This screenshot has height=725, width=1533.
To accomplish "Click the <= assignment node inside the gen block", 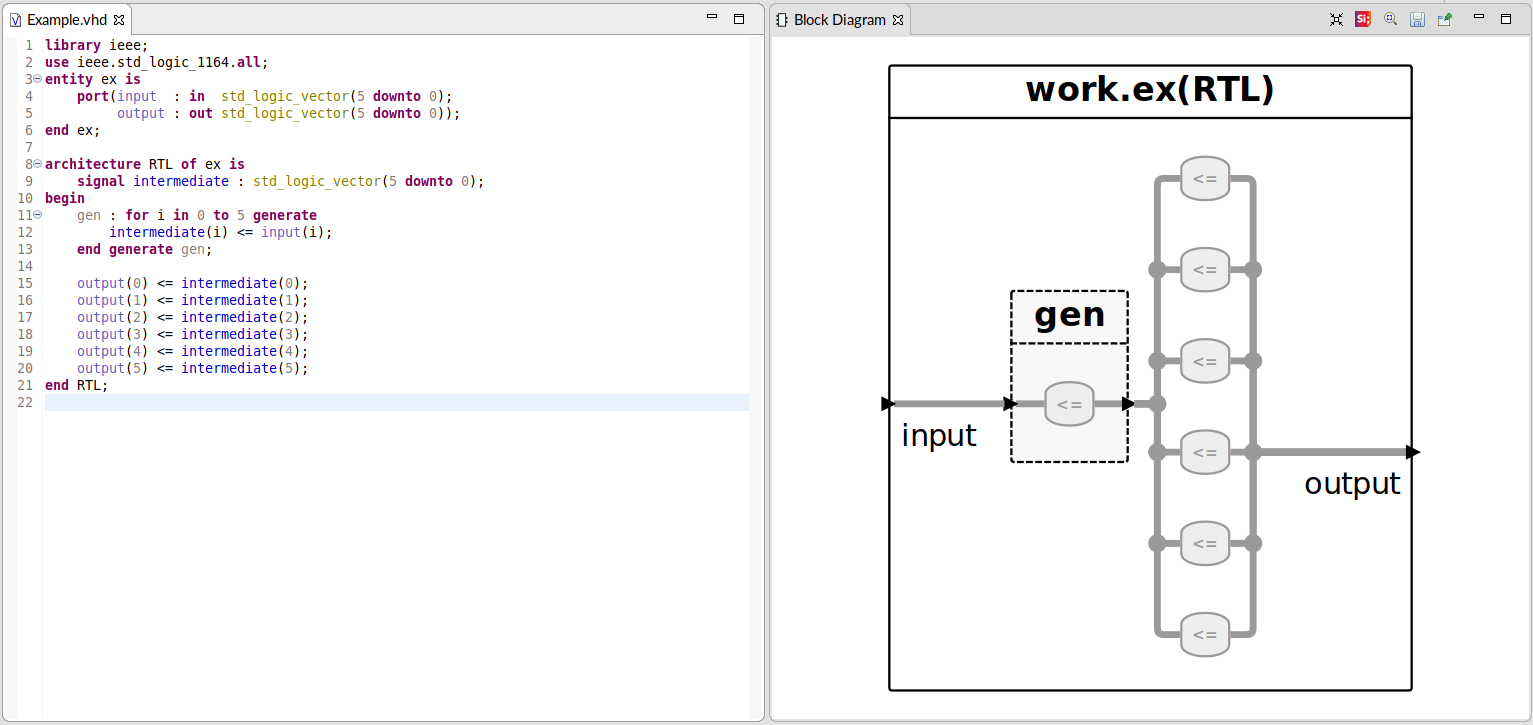I will click(x=1069, y=405).
